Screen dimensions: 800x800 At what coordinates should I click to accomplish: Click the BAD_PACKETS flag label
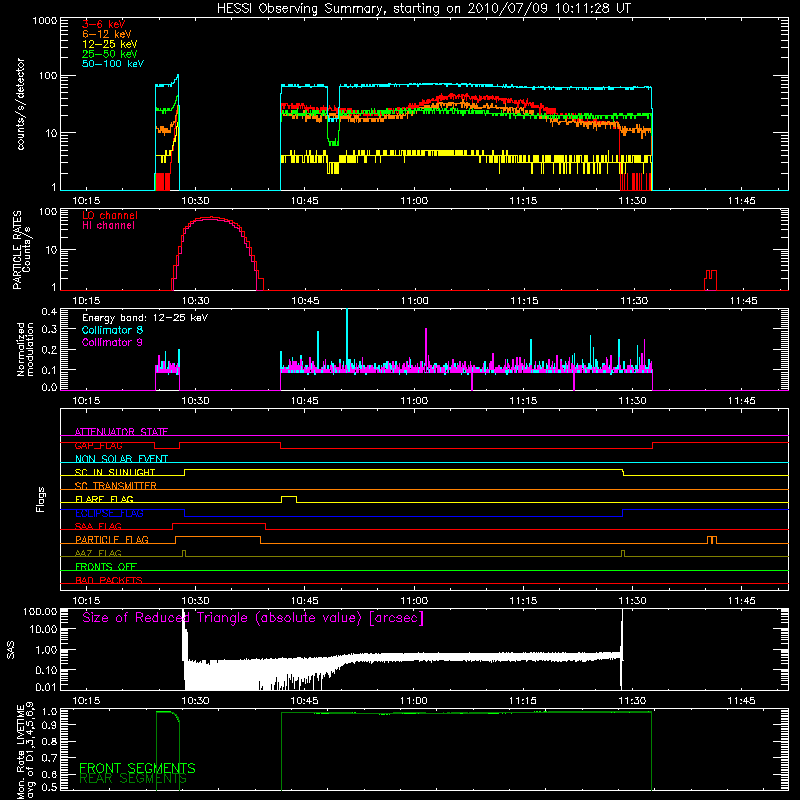[x=109, y=580]
